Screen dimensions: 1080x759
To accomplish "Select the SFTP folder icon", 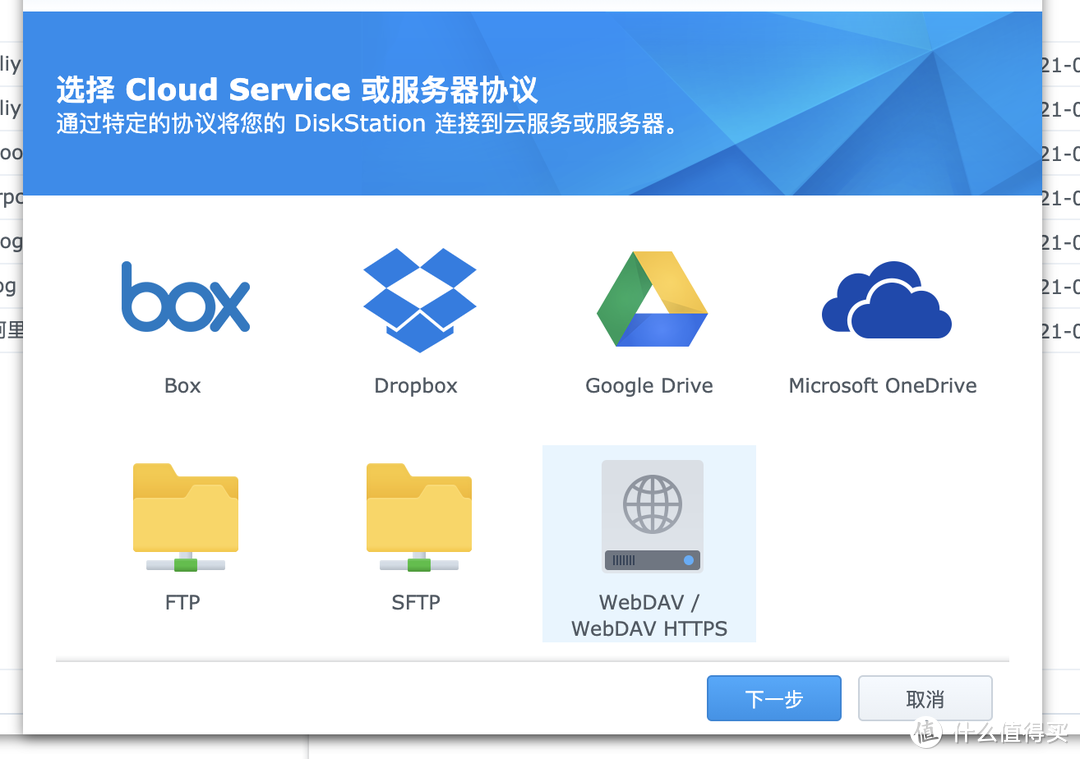I will pos(419,517).
